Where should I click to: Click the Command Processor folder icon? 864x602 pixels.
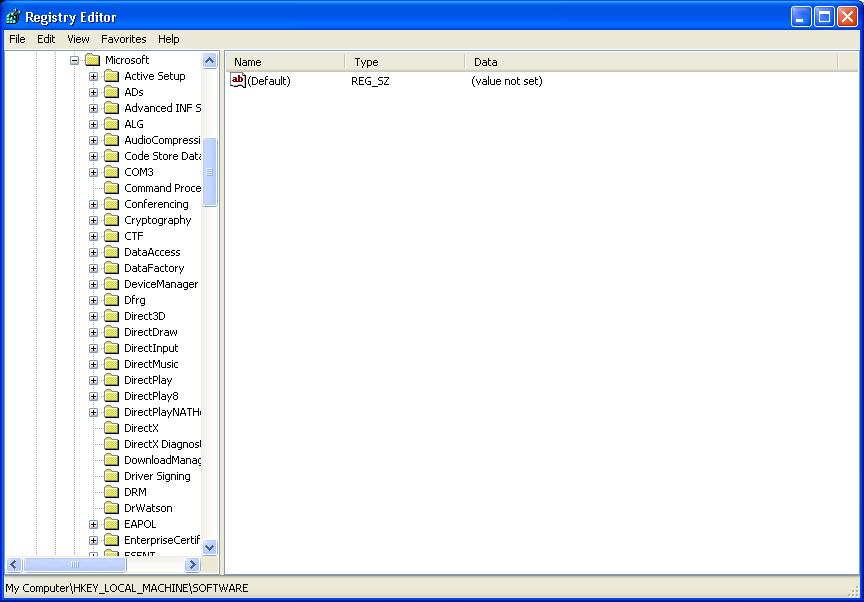tap(111, 187)
